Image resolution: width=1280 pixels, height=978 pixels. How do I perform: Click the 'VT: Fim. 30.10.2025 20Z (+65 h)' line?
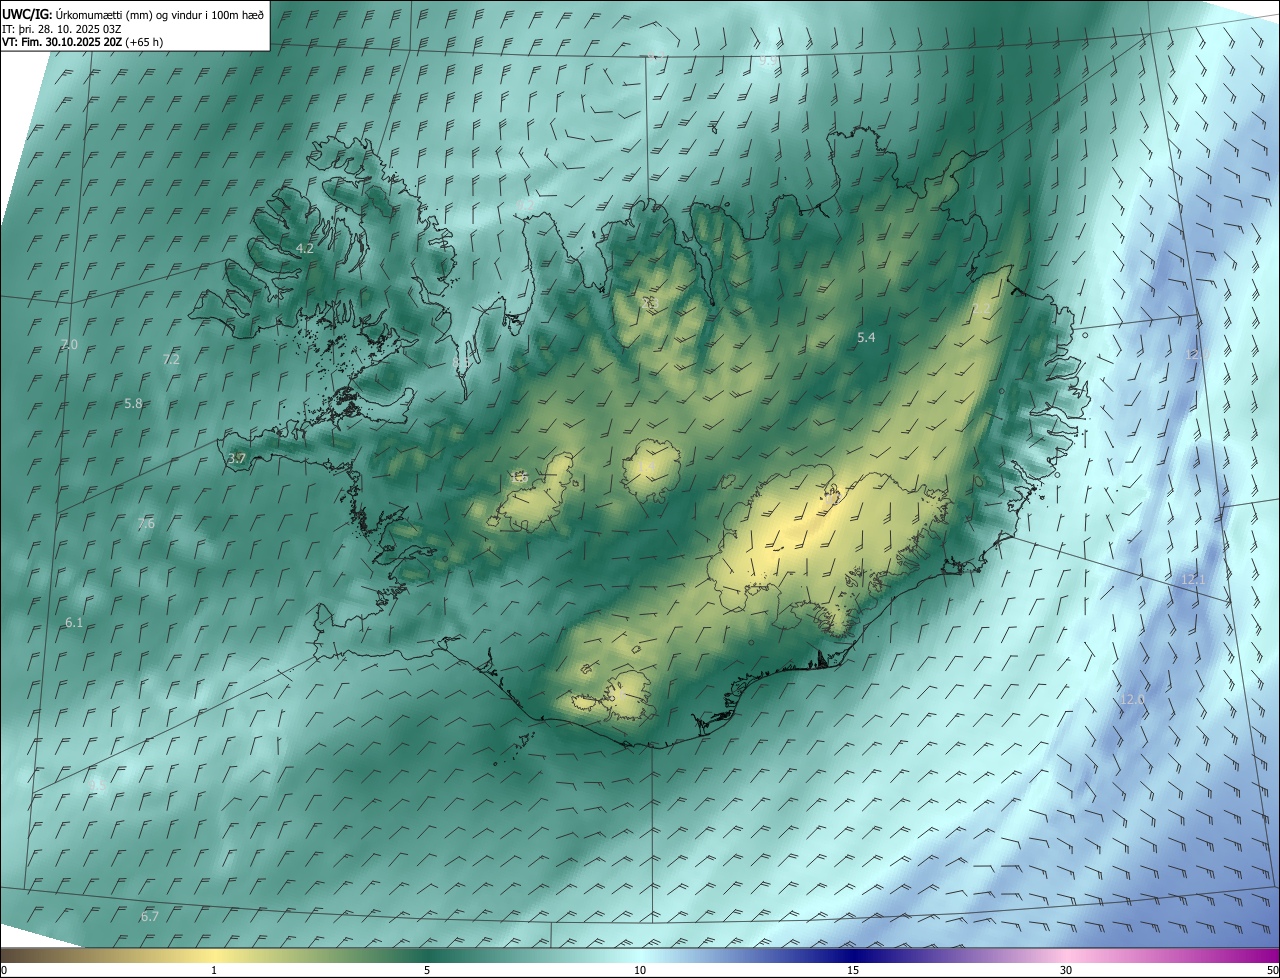(x=82, y=42)
